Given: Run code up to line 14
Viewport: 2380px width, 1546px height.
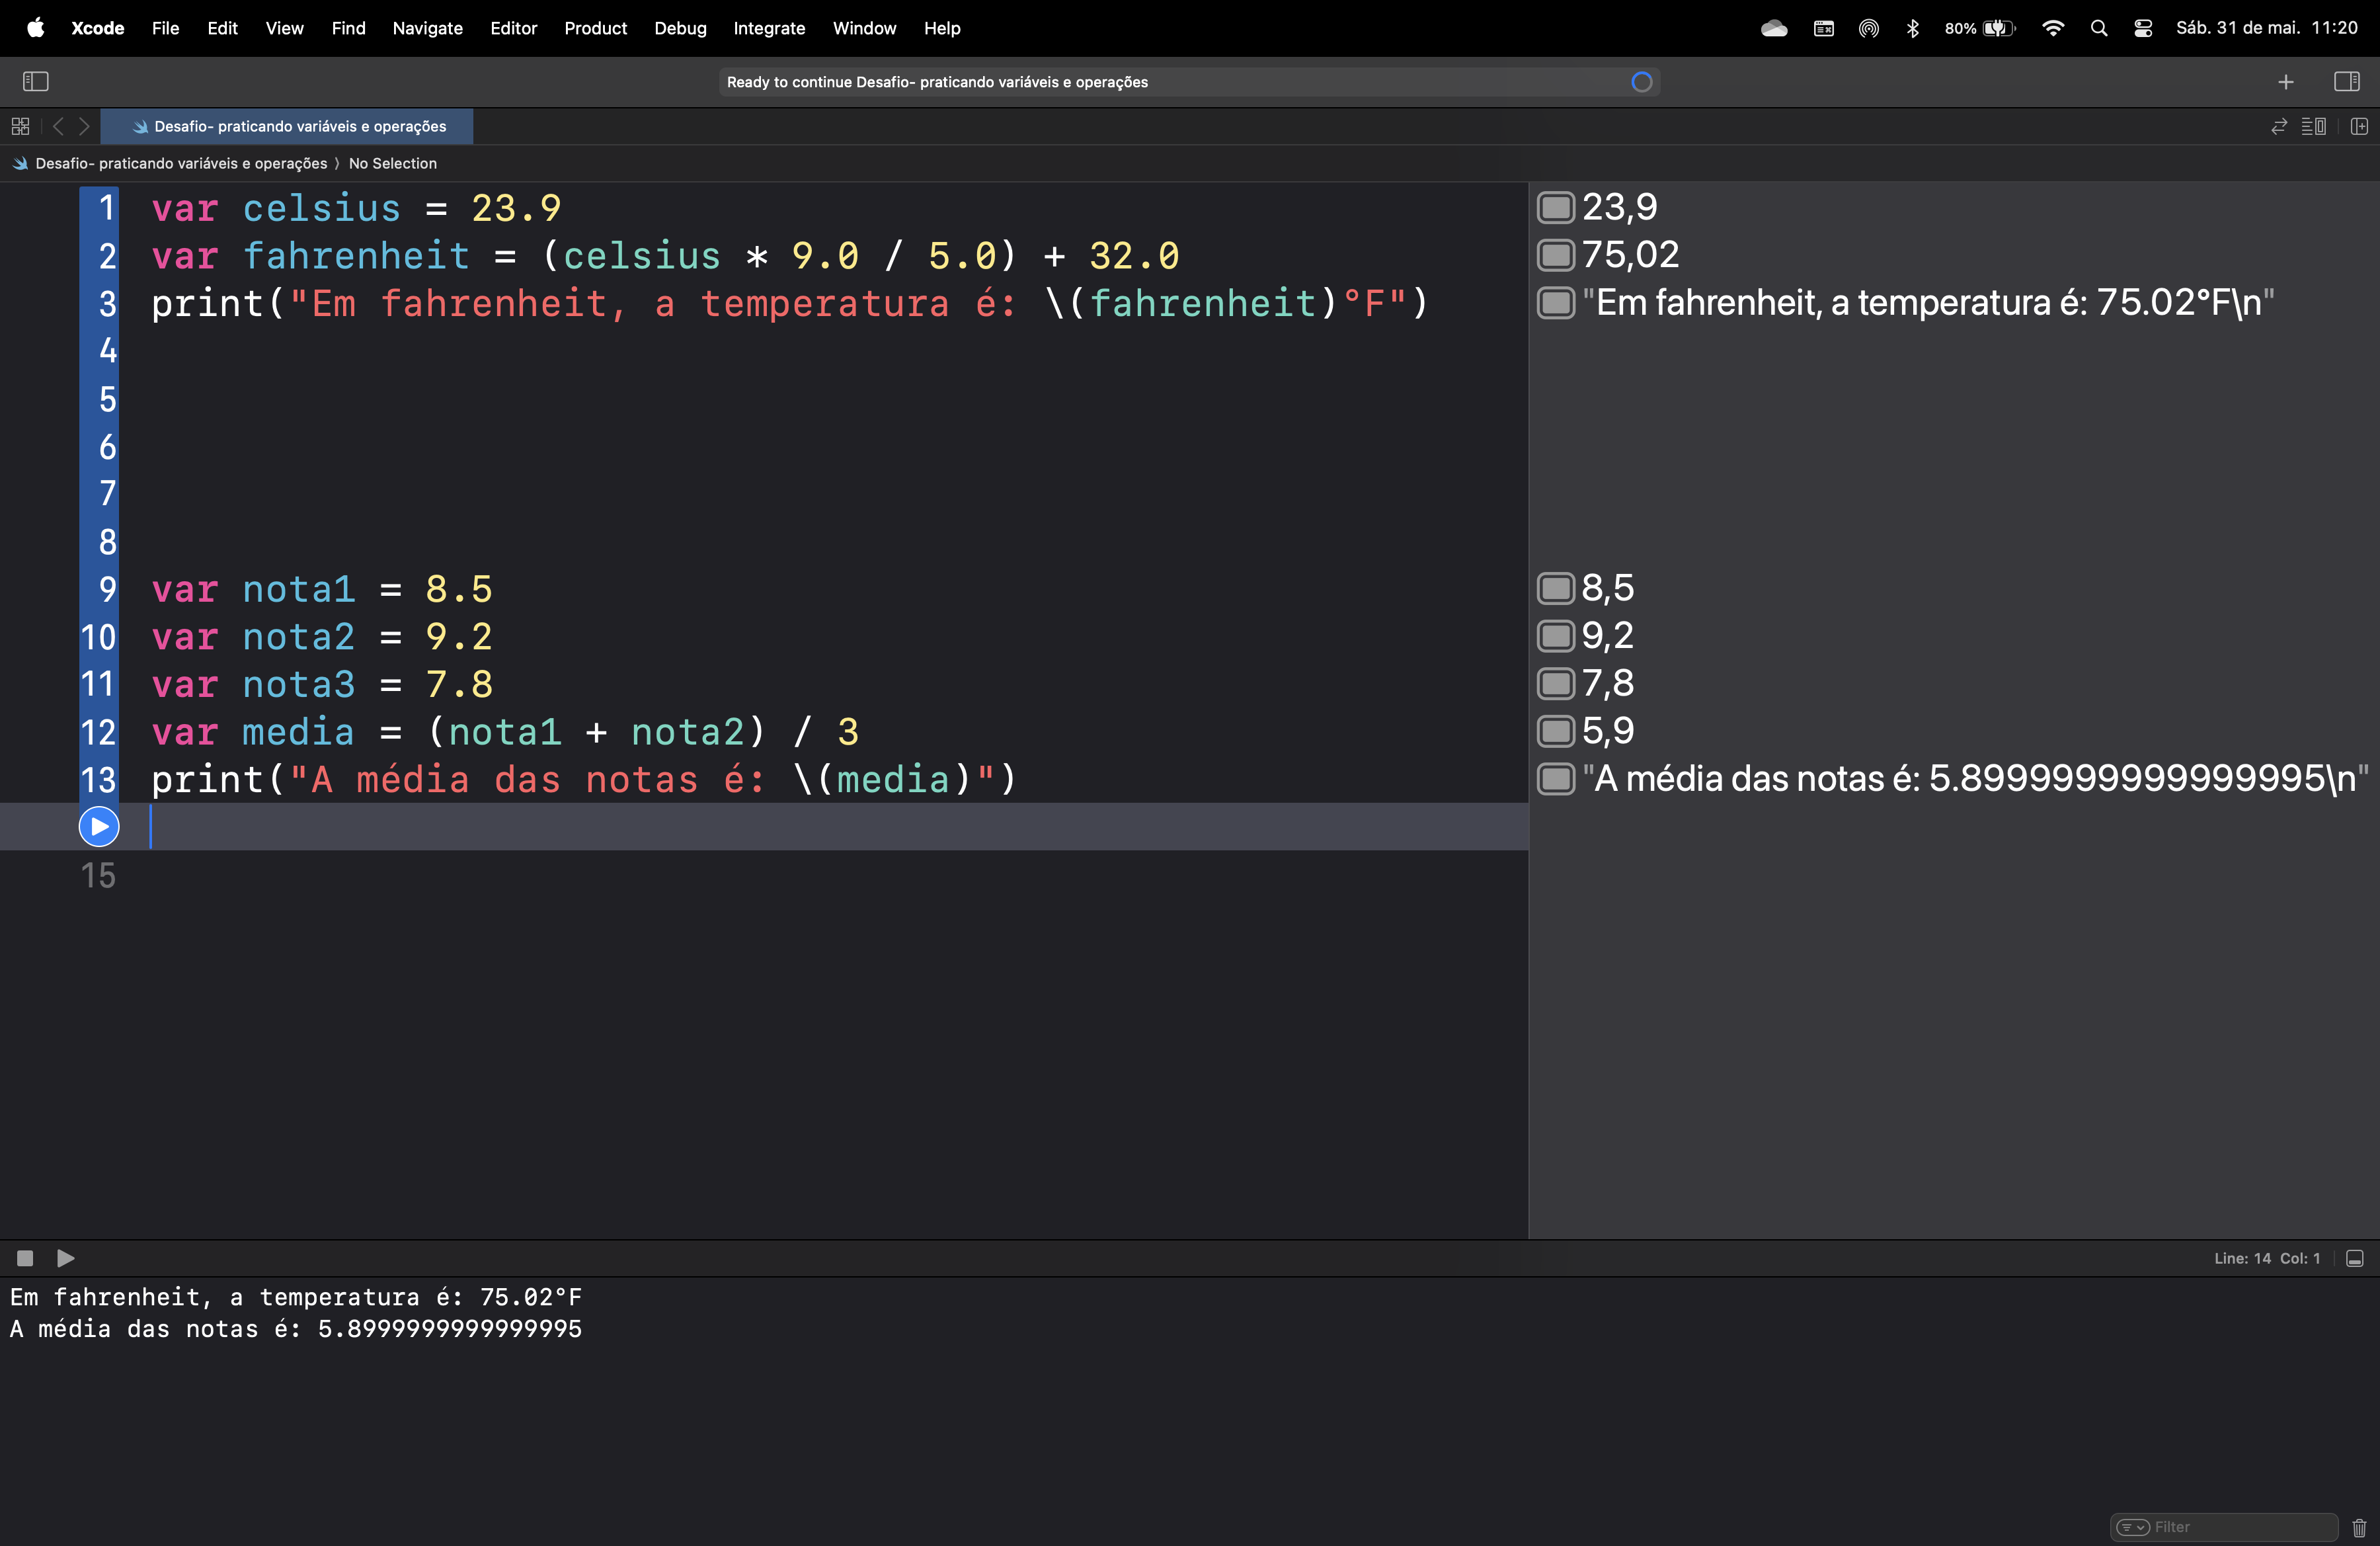Looking at the screenshot, I should point(99,826).
